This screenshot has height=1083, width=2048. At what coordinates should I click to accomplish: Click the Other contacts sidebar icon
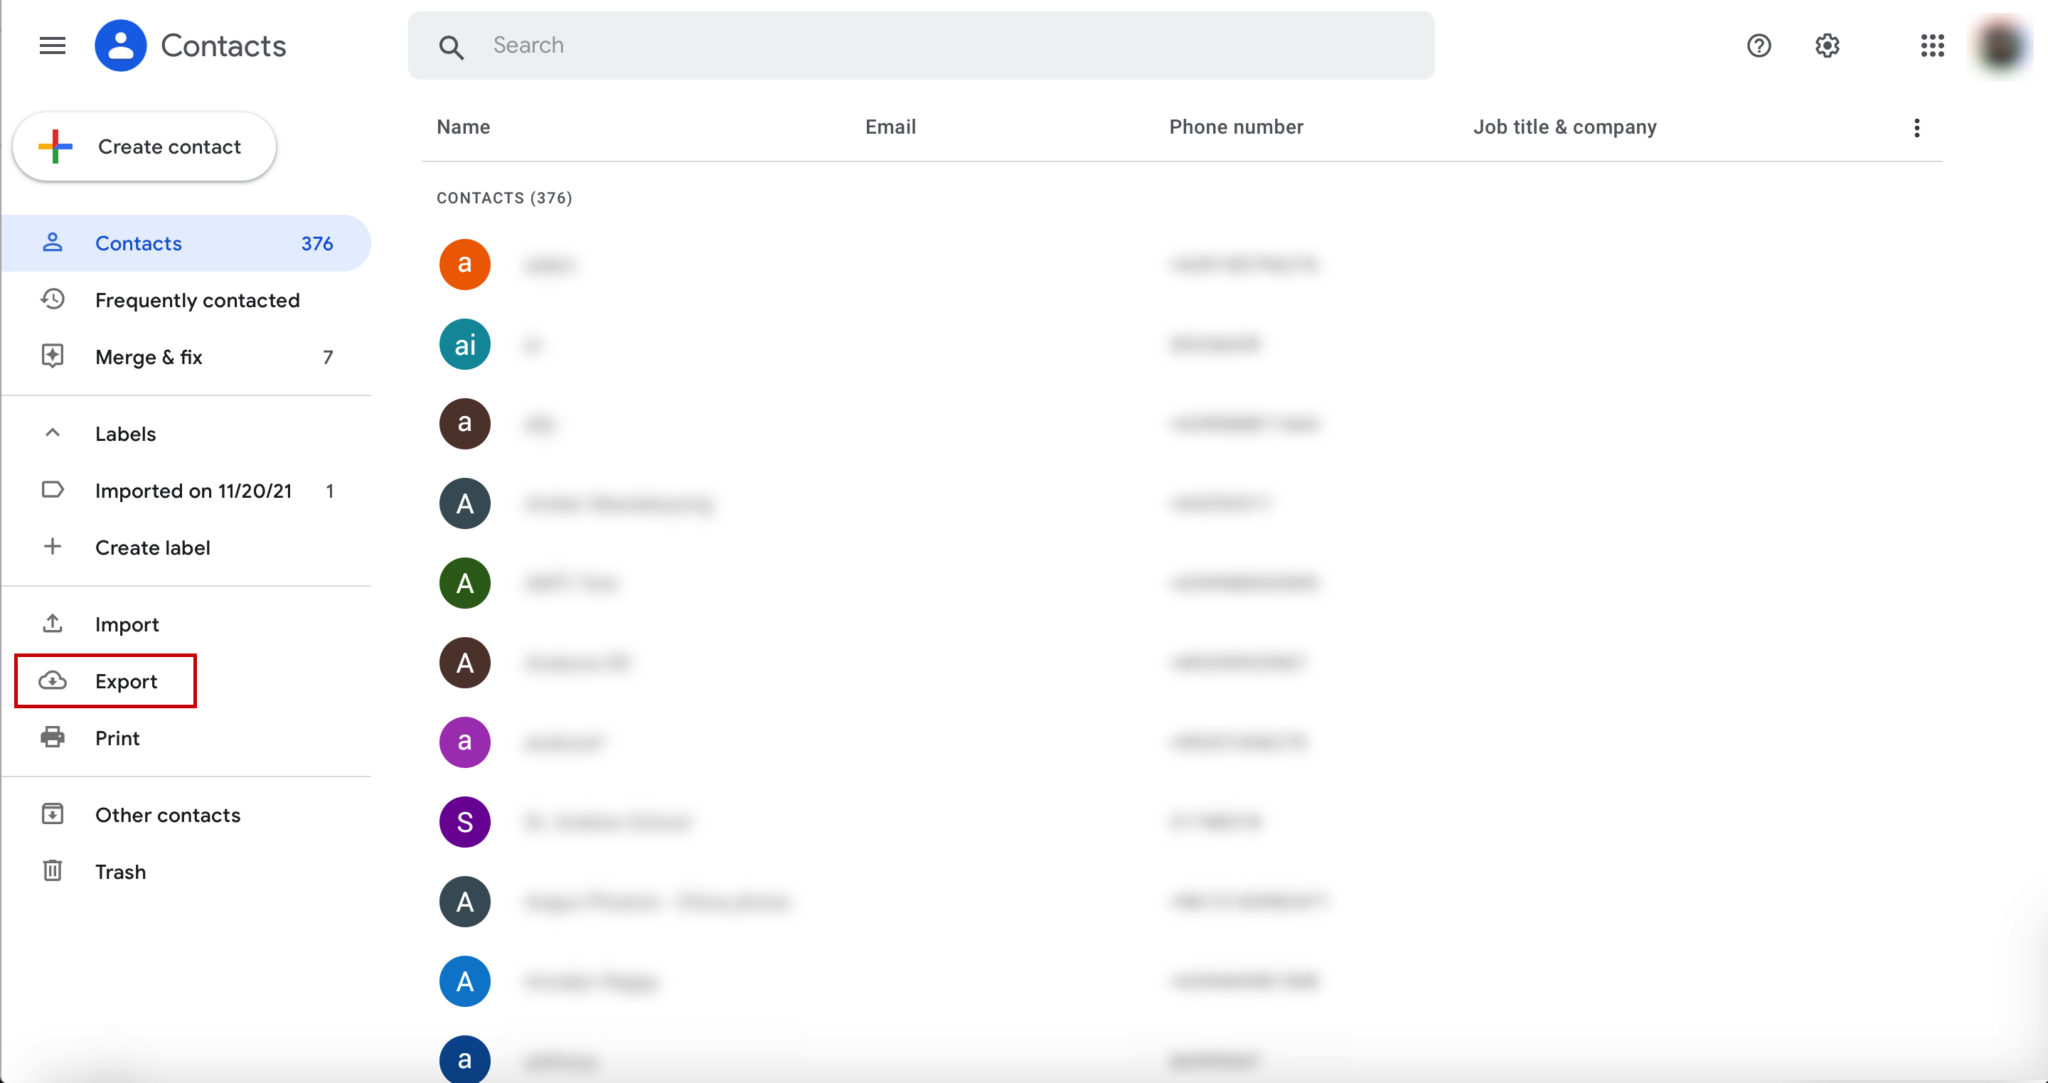point(53,814)
